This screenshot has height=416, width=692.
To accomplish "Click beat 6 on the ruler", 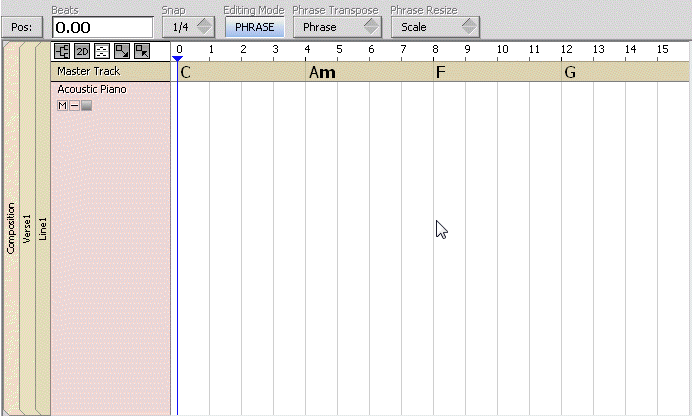I will [371, 49].
